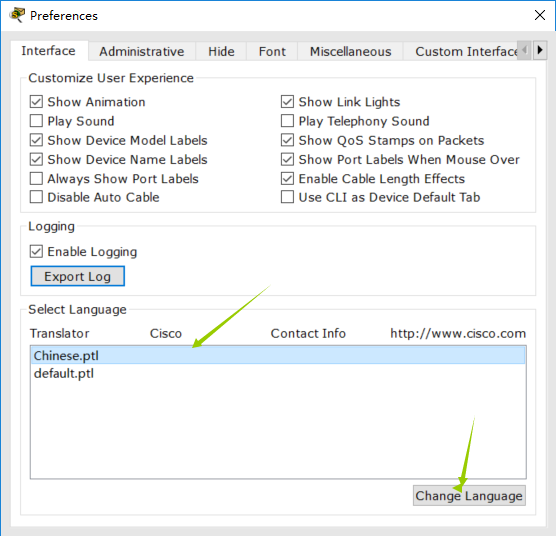
Task: Check Disable Auto Cable option
Action: point(36,197)
